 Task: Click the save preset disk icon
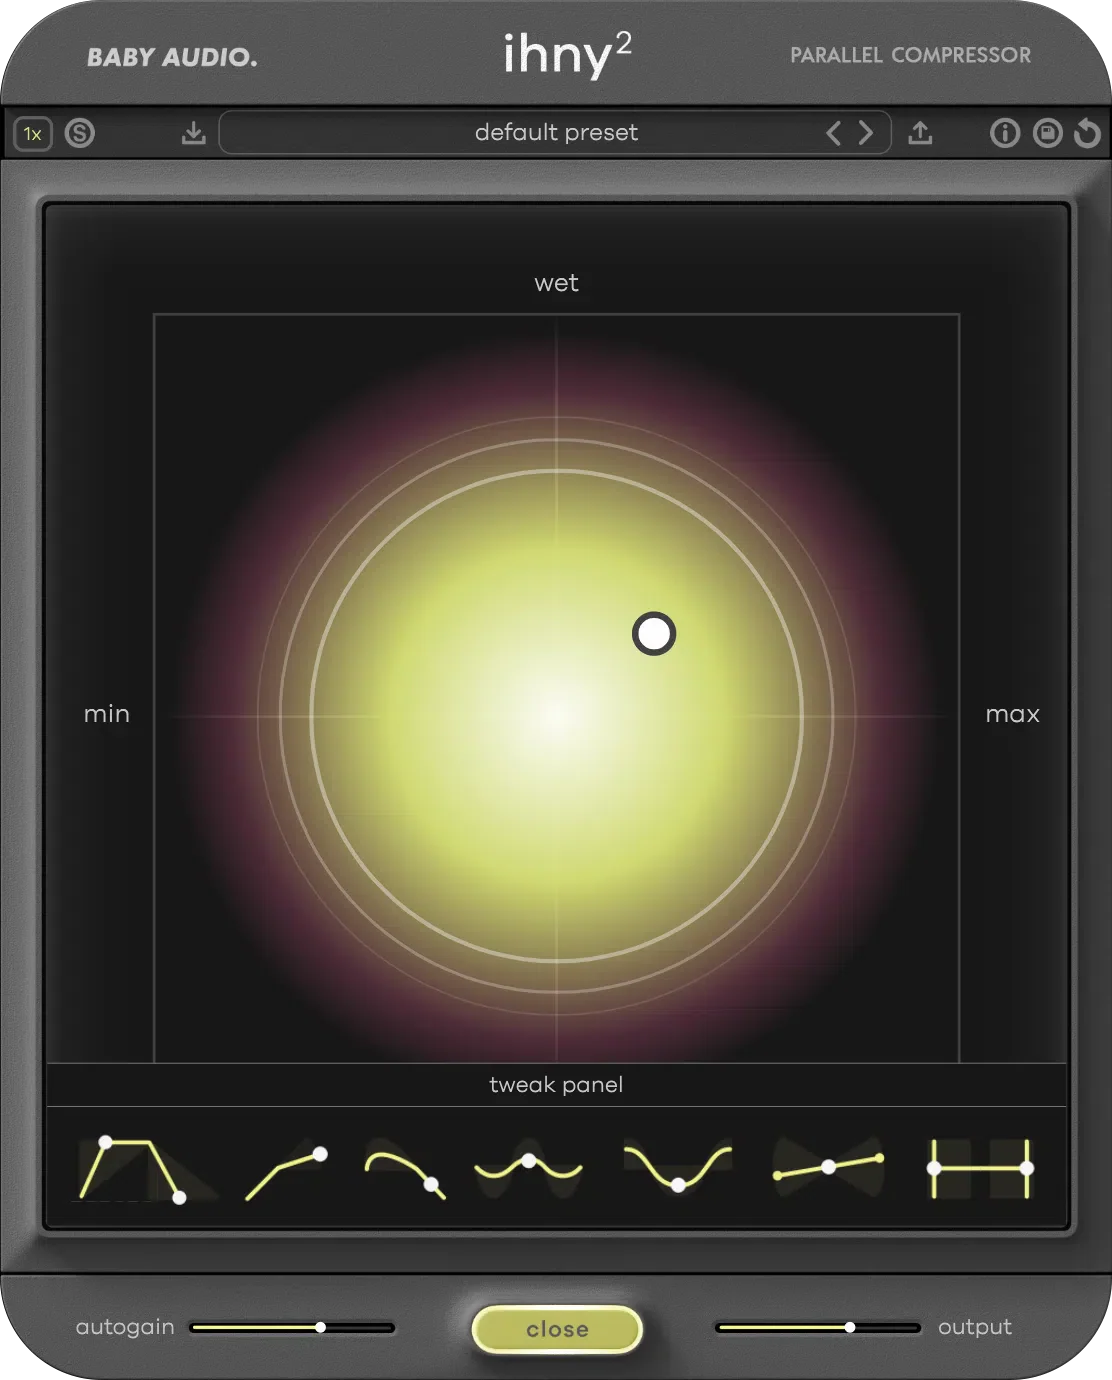(1047, 133)
